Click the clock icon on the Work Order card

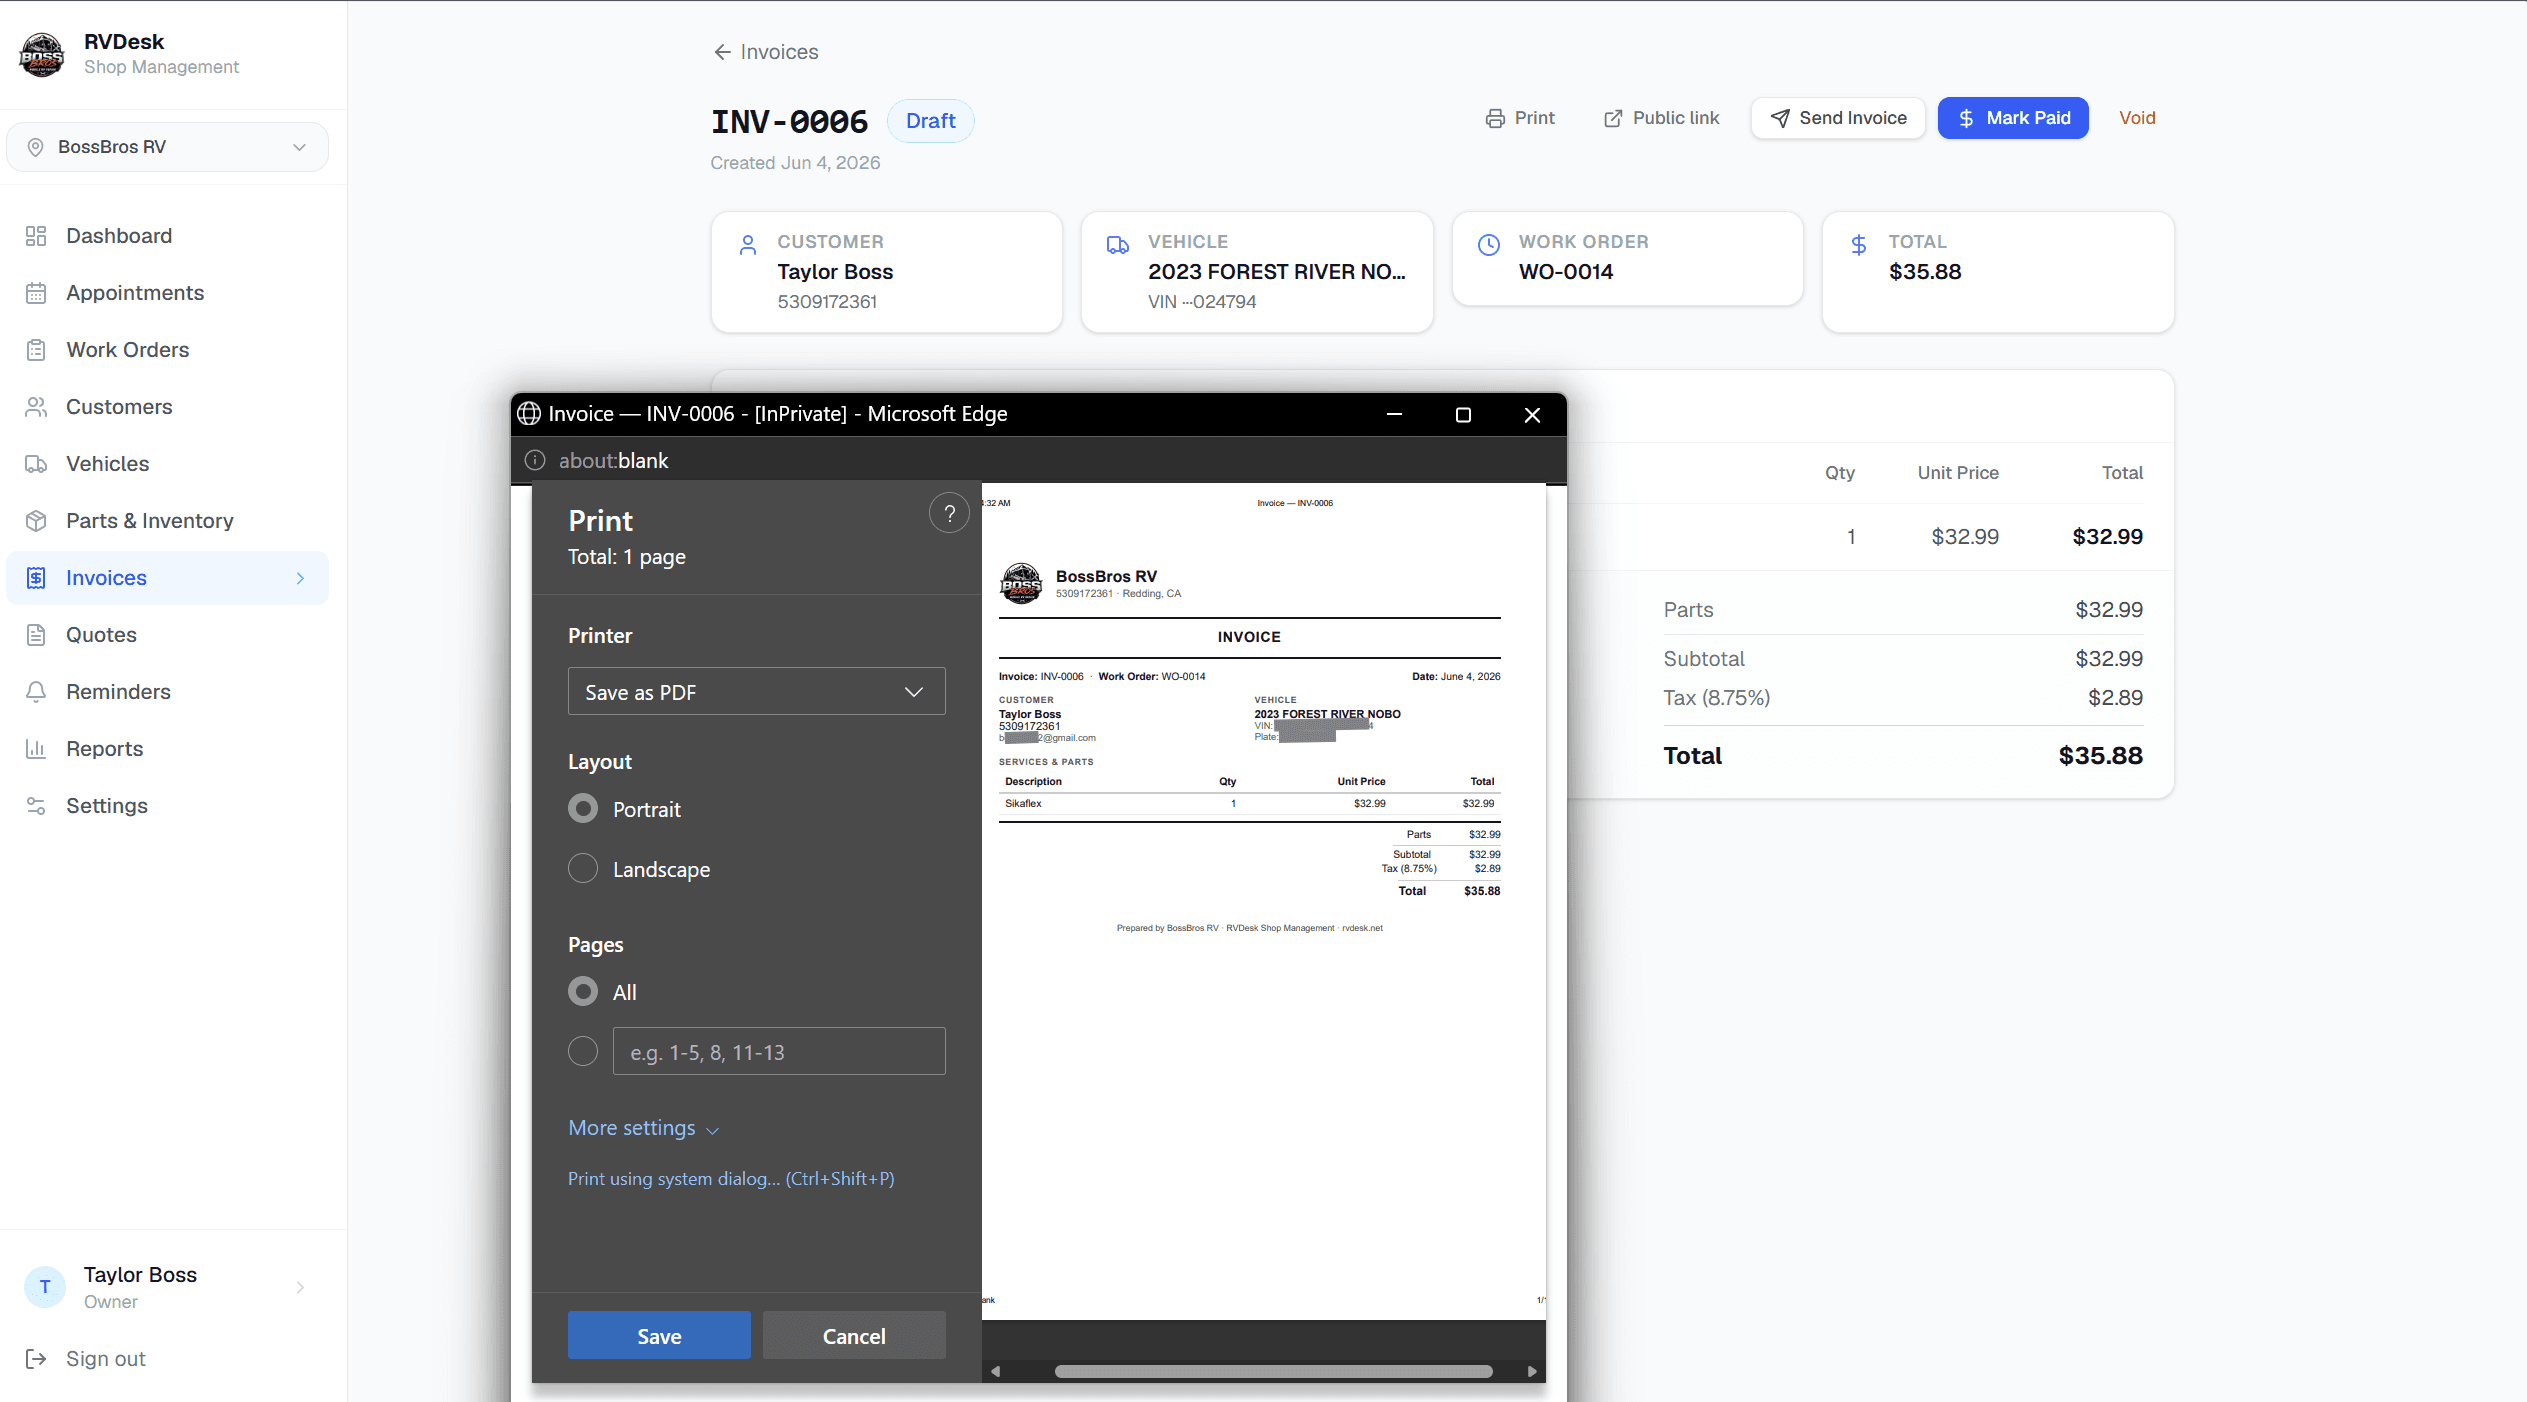point(1489,245)
